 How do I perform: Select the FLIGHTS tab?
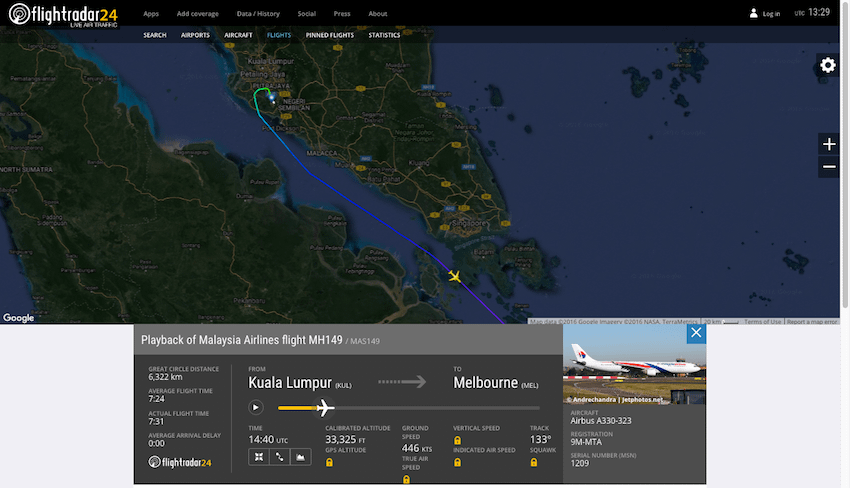279,35
